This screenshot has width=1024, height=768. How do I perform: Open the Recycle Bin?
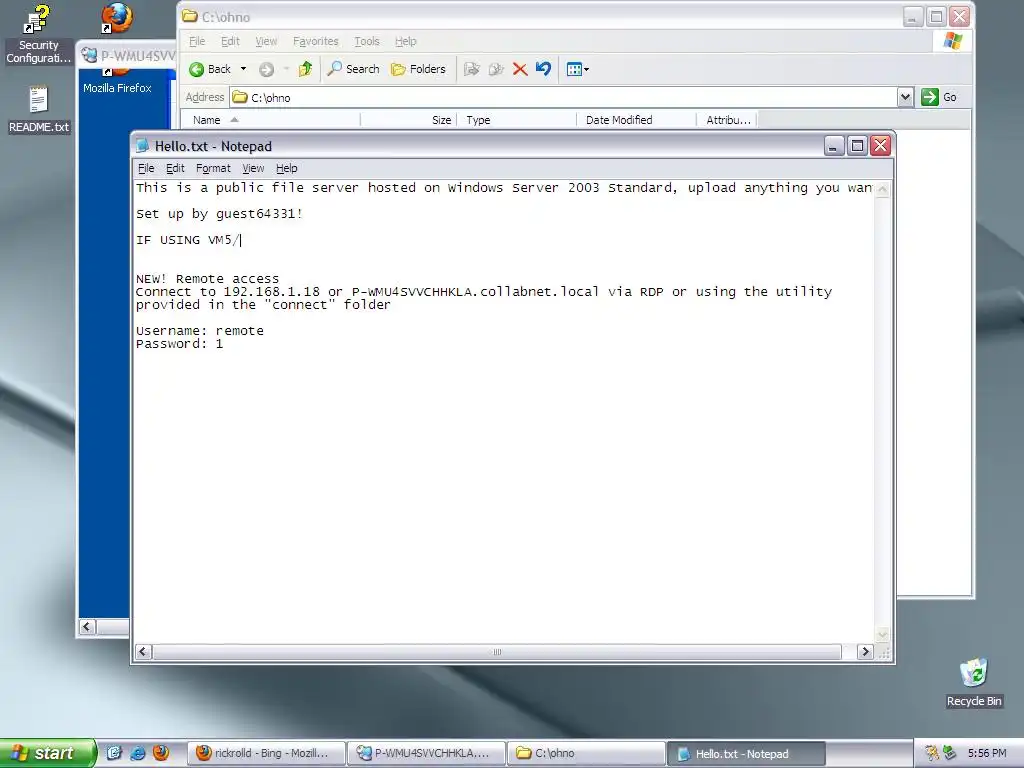coord(974,682)
